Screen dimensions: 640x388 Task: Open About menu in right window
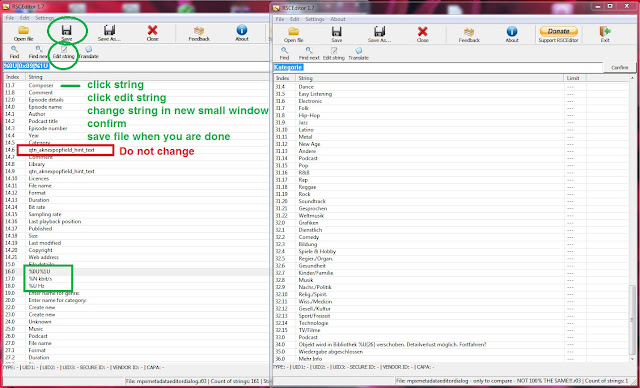(338, 19)
